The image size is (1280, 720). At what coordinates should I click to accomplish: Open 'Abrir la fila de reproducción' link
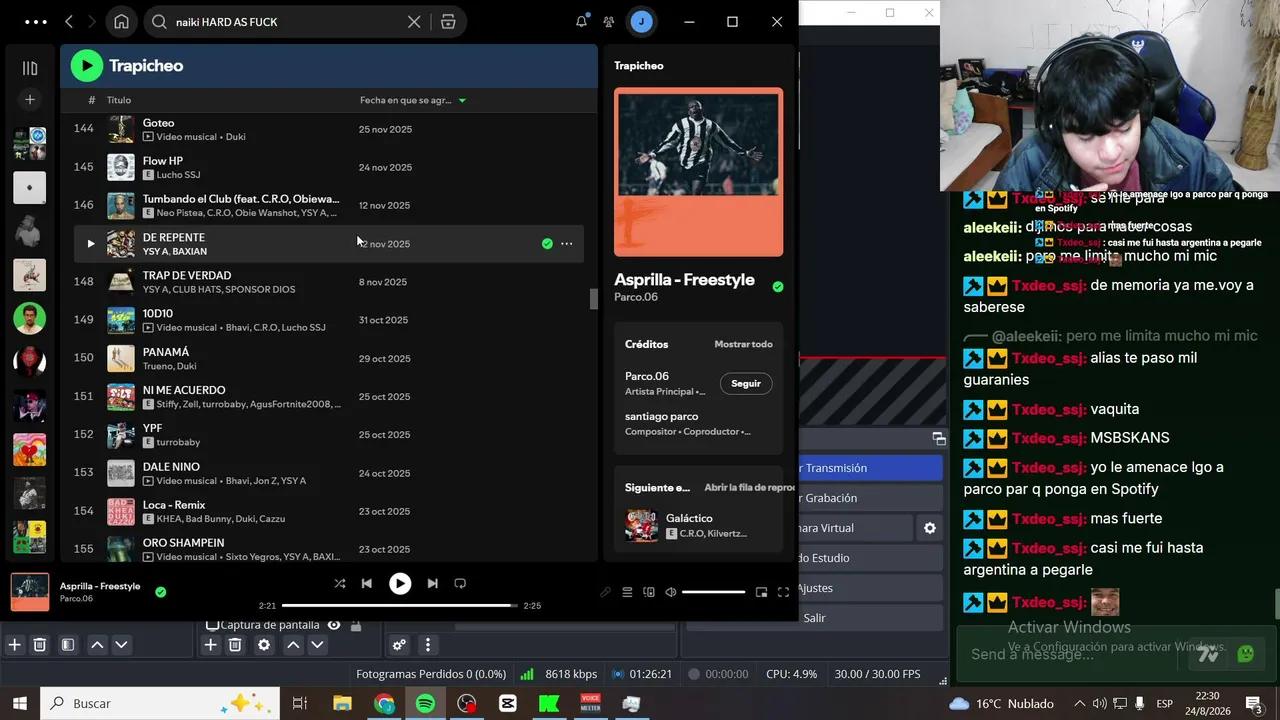coord(749,488)
